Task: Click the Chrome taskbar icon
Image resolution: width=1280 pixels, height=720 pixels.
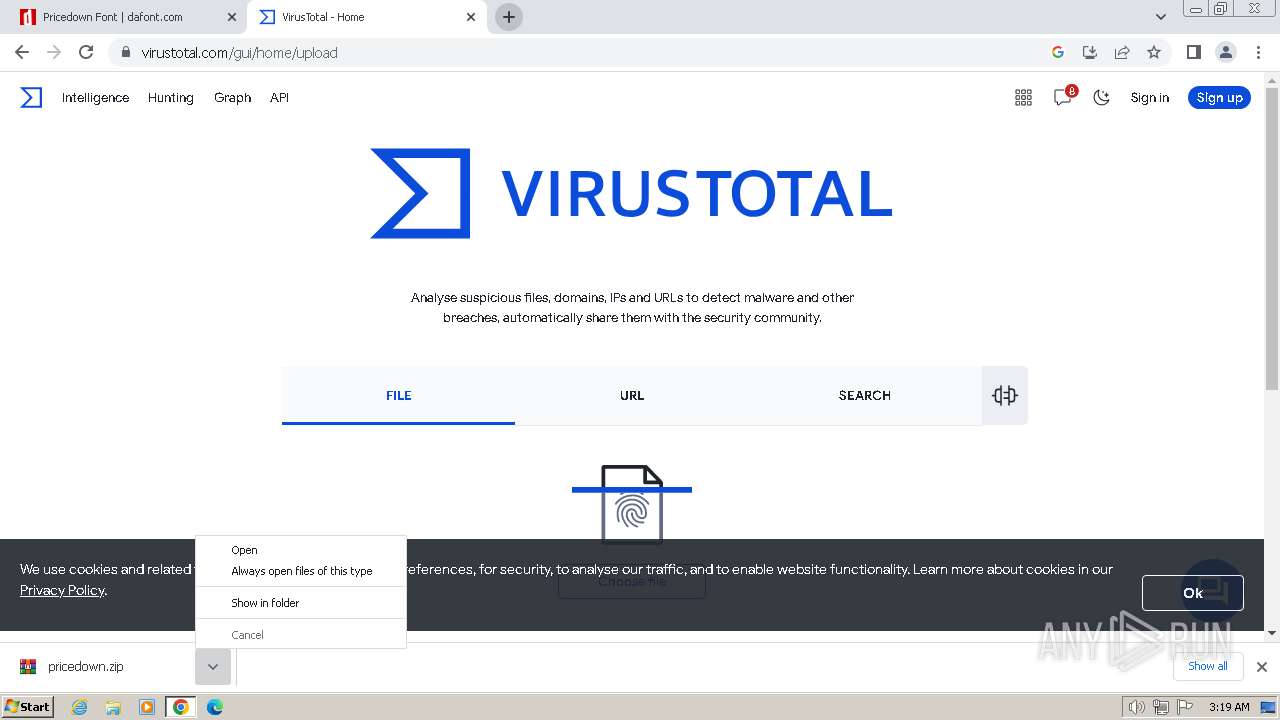Action: click(181, 707)
